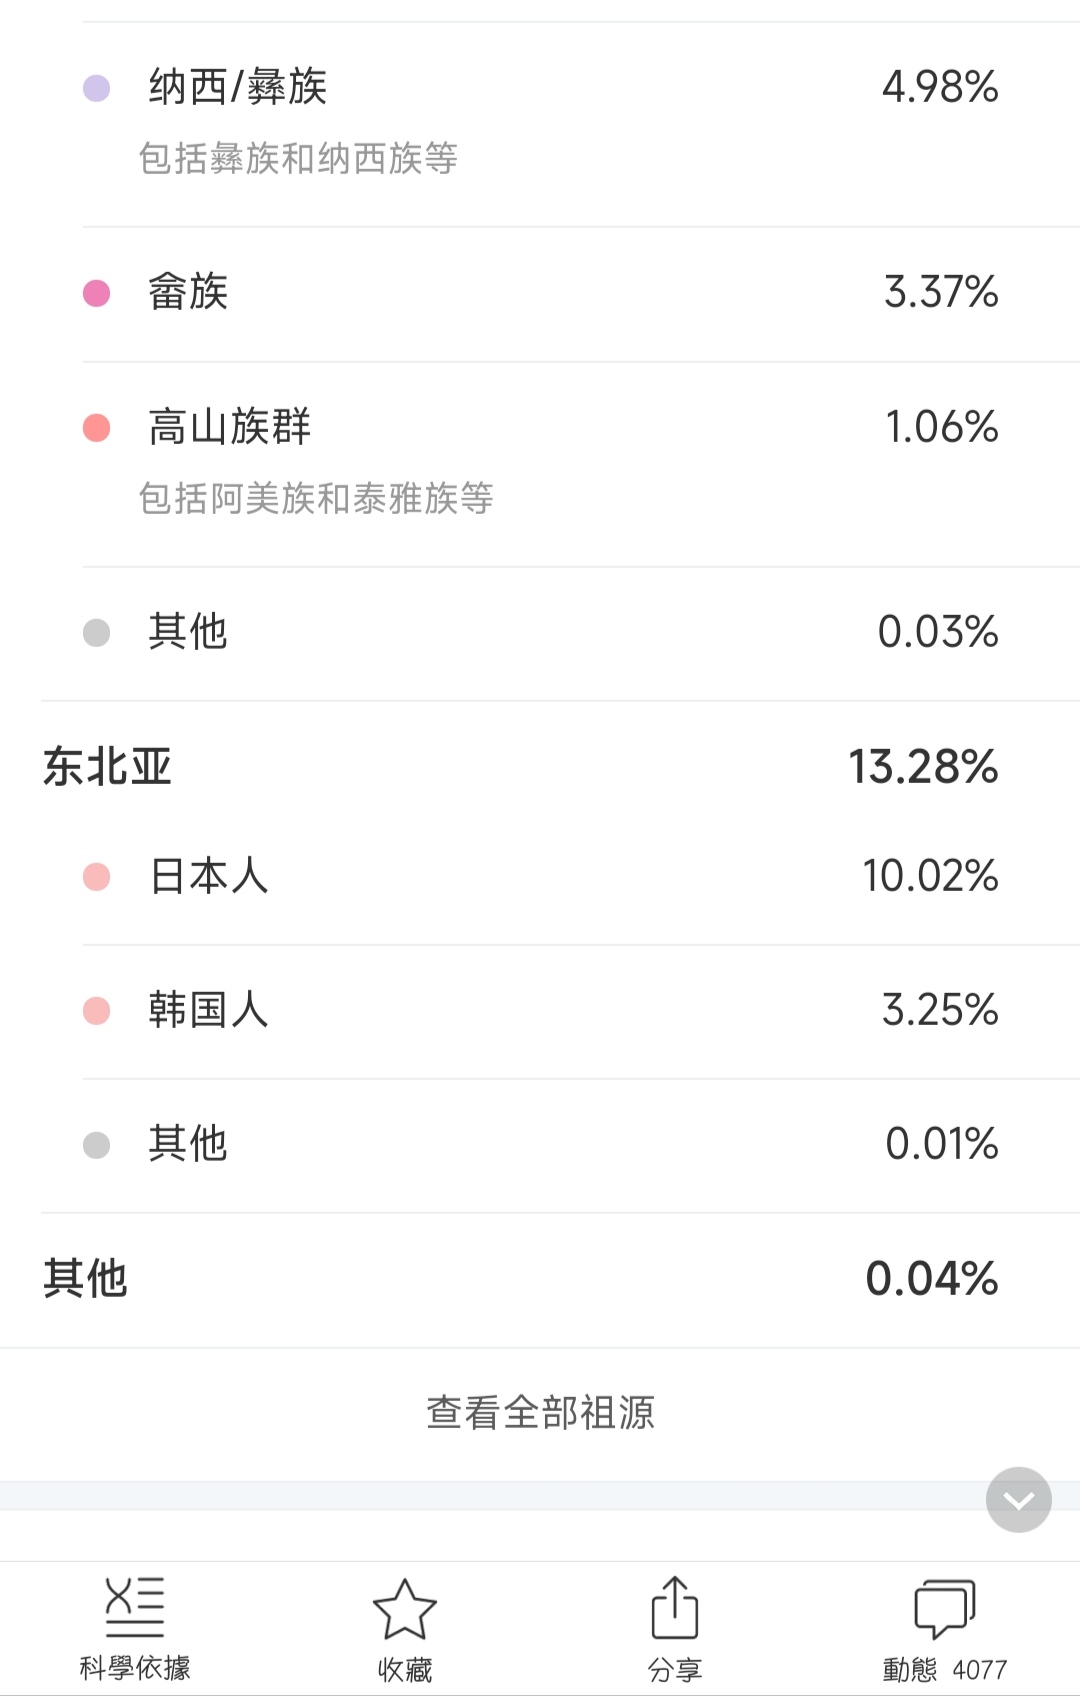Open the 動態 comments speech bubble icon
Image resolution: width=1080 pixels, height=1696 pixels.
(945, 1609)
